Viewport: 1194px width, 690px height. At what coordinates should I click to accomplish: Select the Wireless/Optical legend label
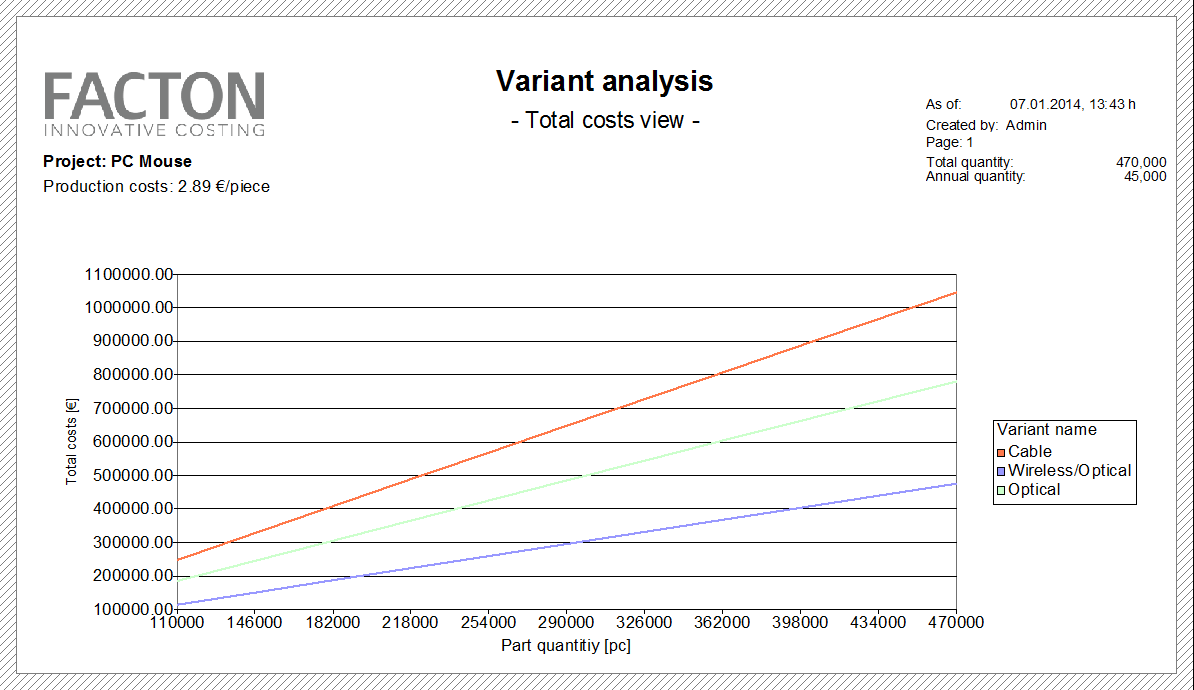pos(1069,471)
